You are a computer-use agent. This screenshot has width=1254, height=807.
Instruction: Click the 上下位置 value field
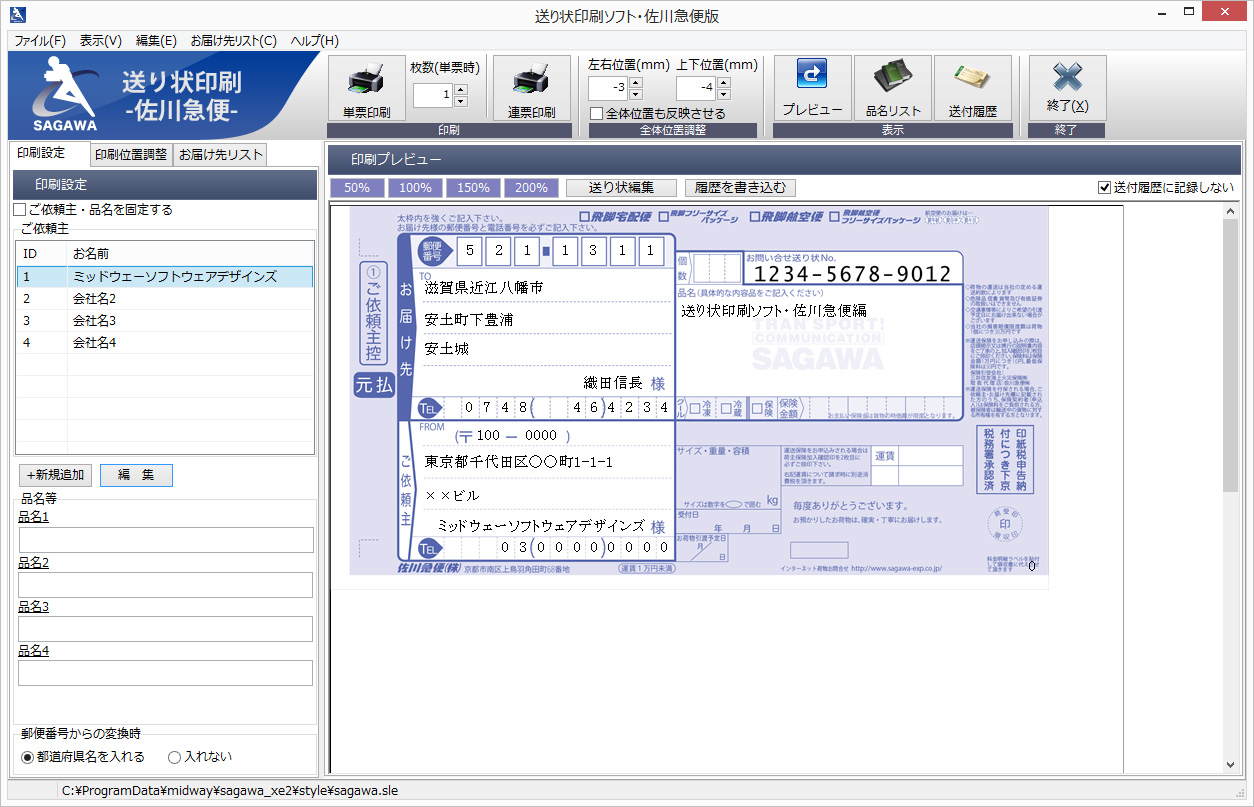click(x=696, y=87)
